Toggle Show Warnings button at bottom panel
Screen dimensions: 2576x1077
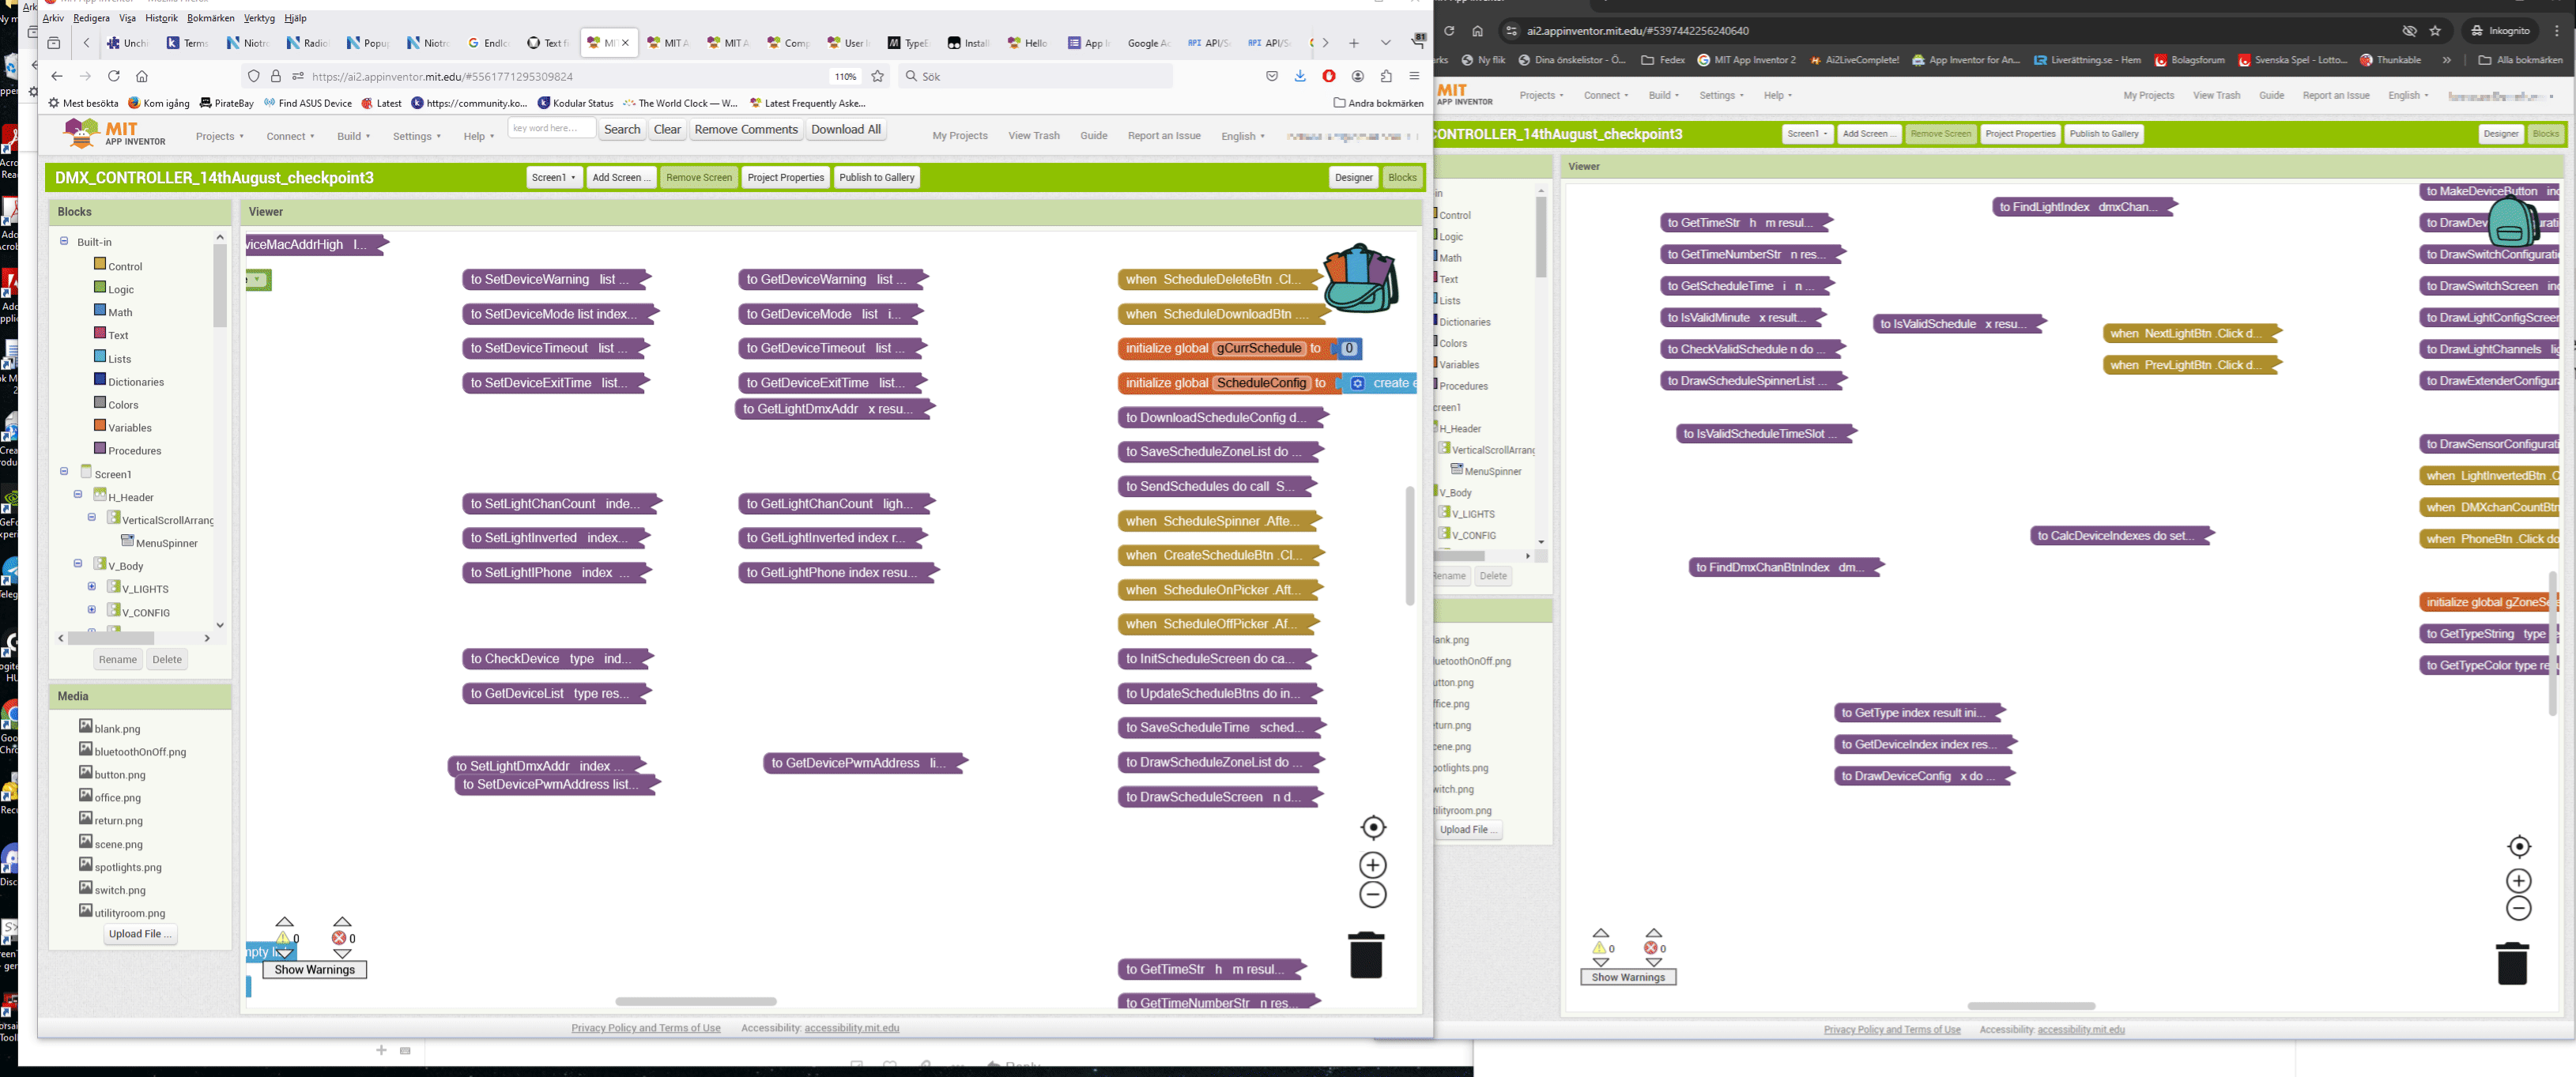(x=314, y=969)
